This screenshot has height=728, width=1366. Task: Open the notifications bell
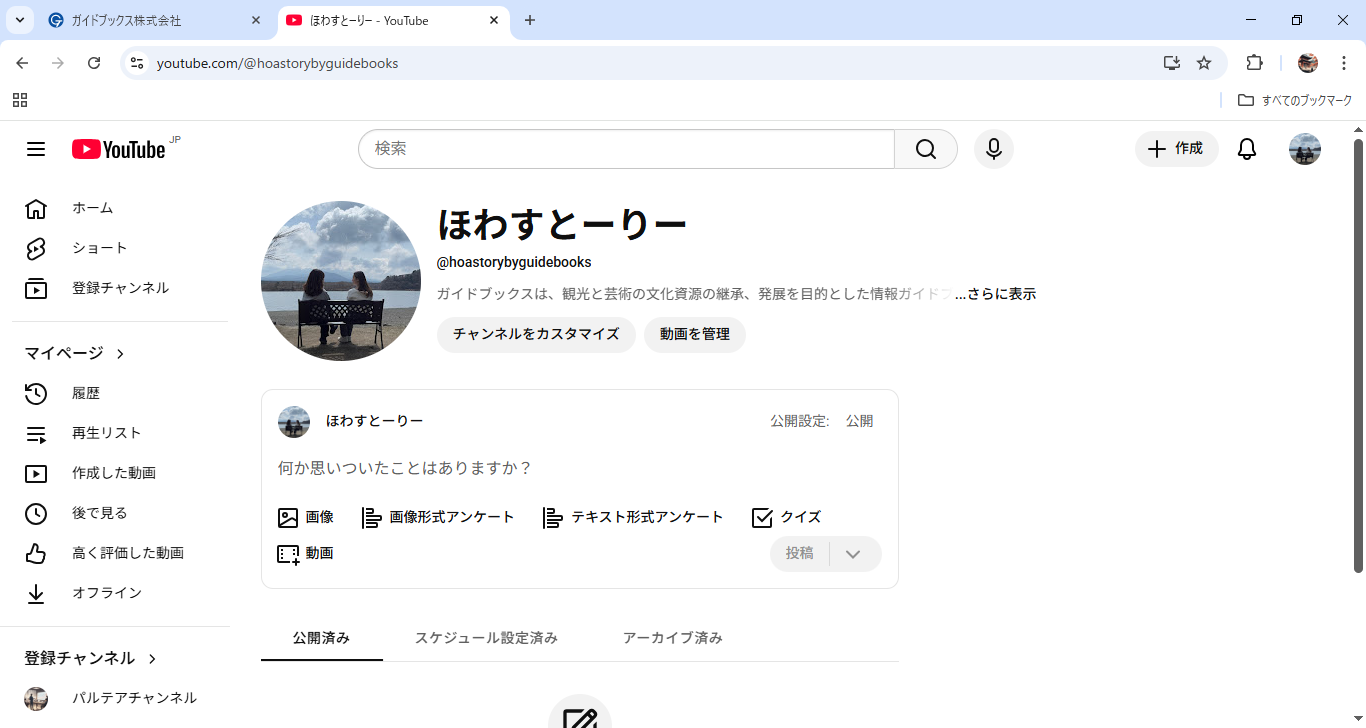click(x=1246, y=149)
